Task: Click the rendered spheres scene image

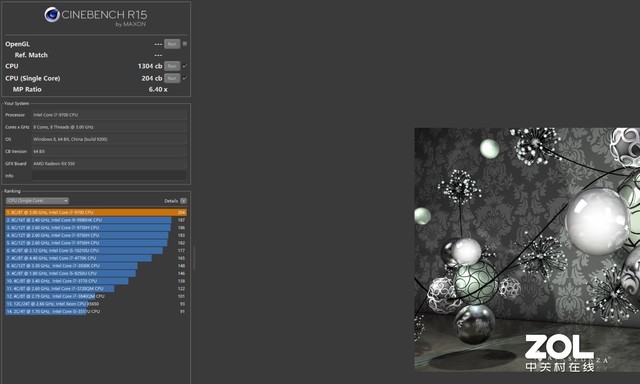Action: [x=527, y=250]
